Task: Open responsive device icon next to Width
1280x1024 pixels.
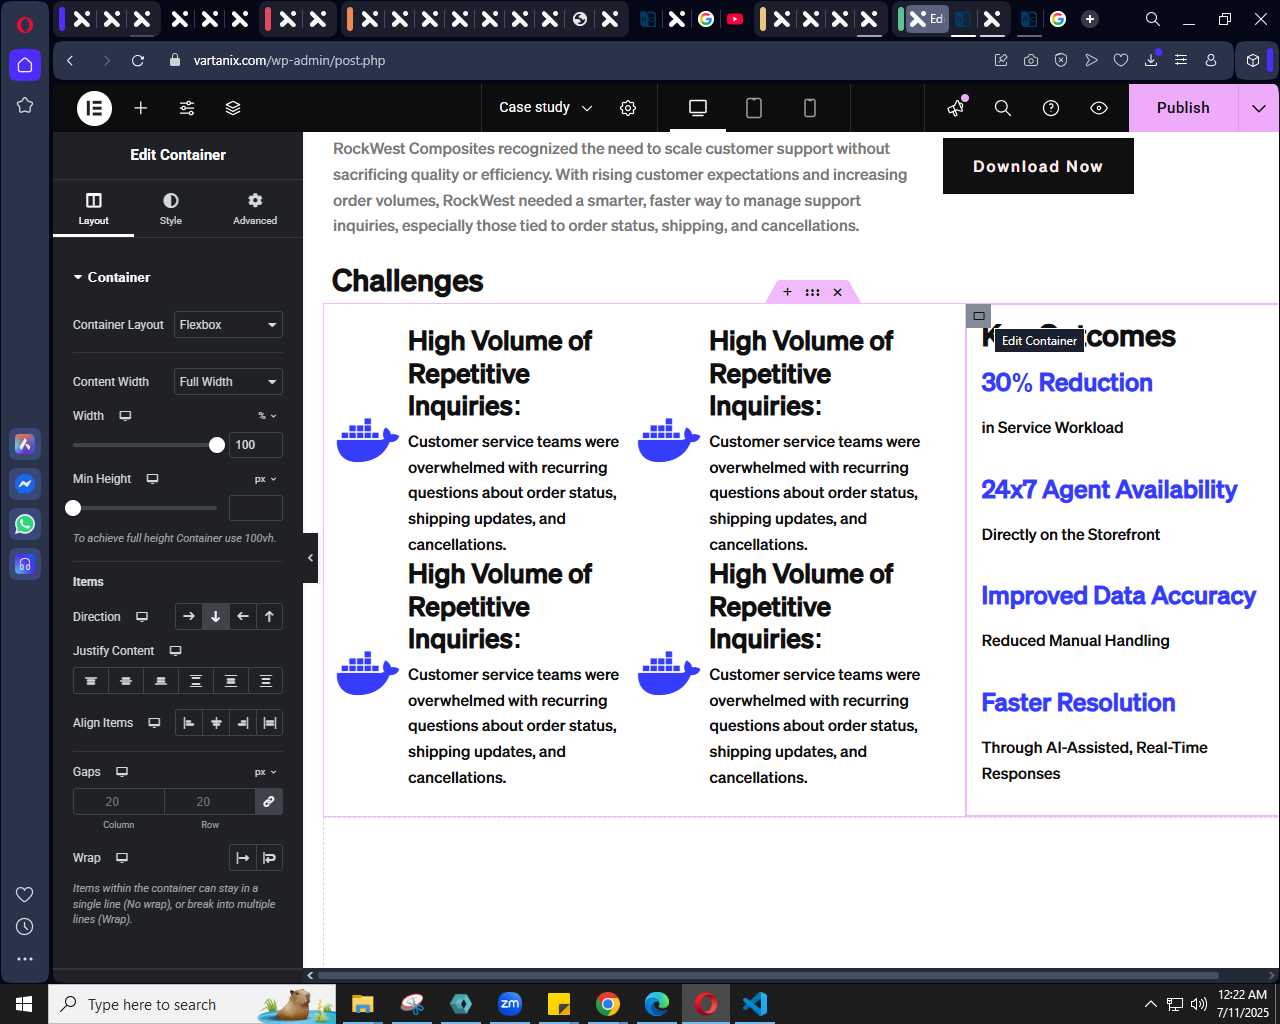Action: click(125, 416)
